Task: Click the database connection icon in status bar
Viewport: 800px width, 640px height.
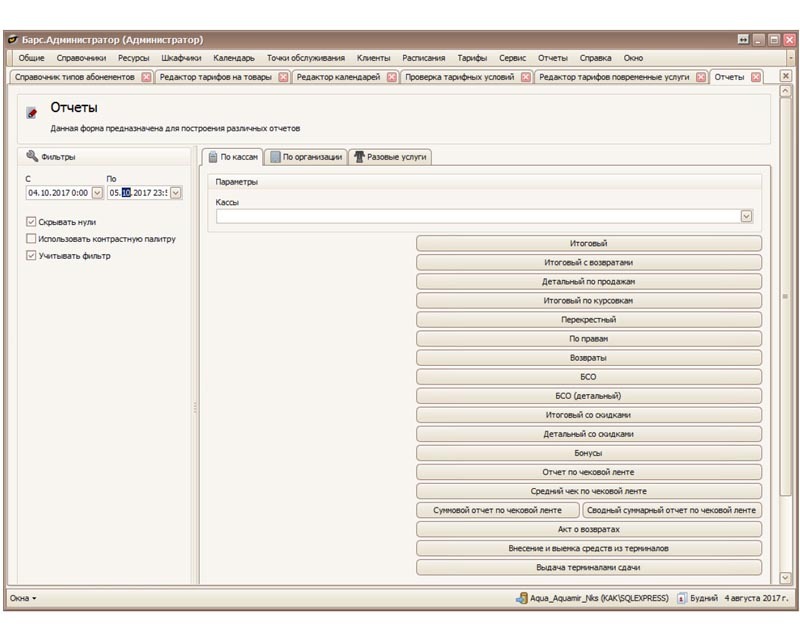Action: tap(521, 598)
